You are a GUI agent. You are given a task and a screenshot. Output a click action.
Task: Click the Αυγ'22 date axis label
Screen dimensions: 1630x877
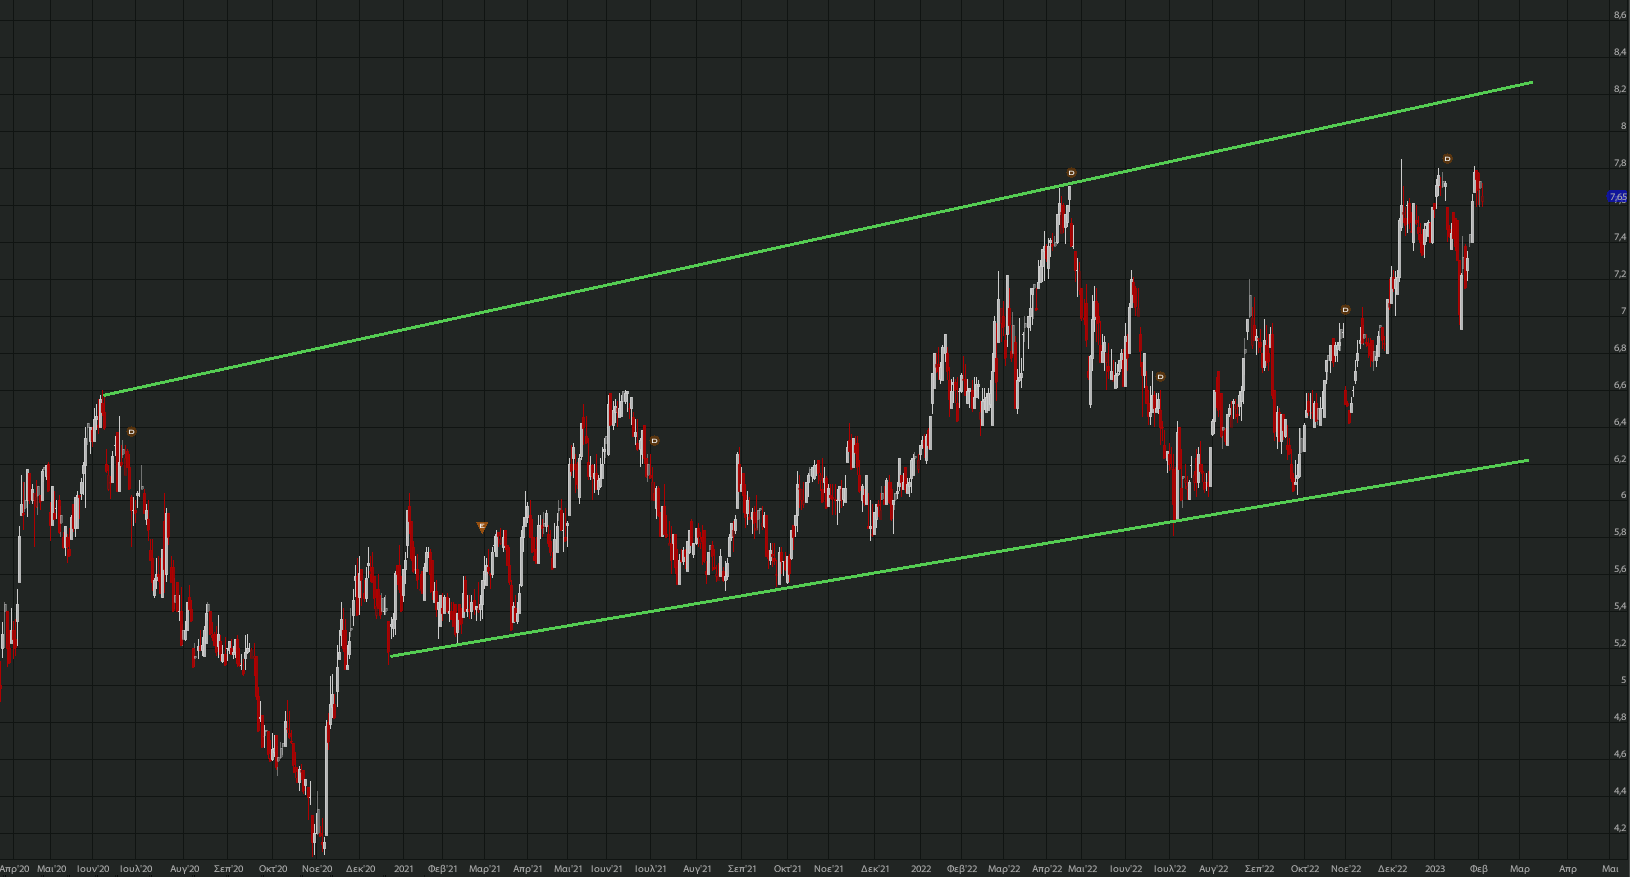point(1214,869)
